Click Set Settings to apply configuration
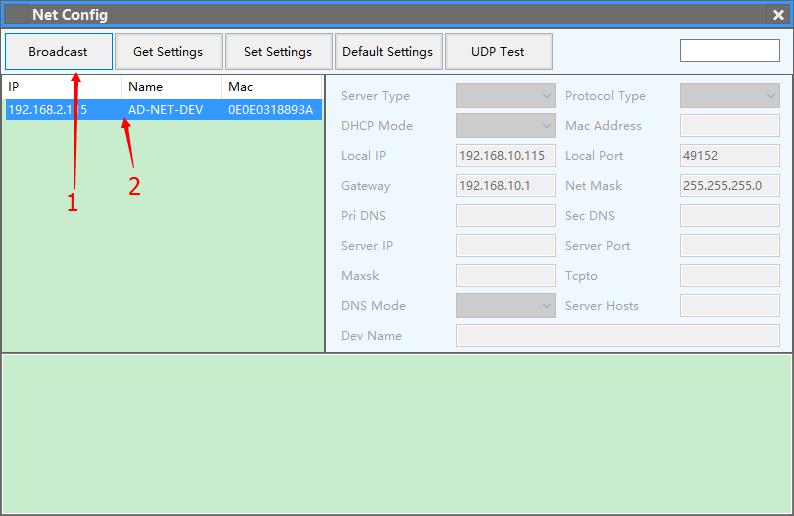The width and height of the screenshot is (794, 516). (278, 52)
